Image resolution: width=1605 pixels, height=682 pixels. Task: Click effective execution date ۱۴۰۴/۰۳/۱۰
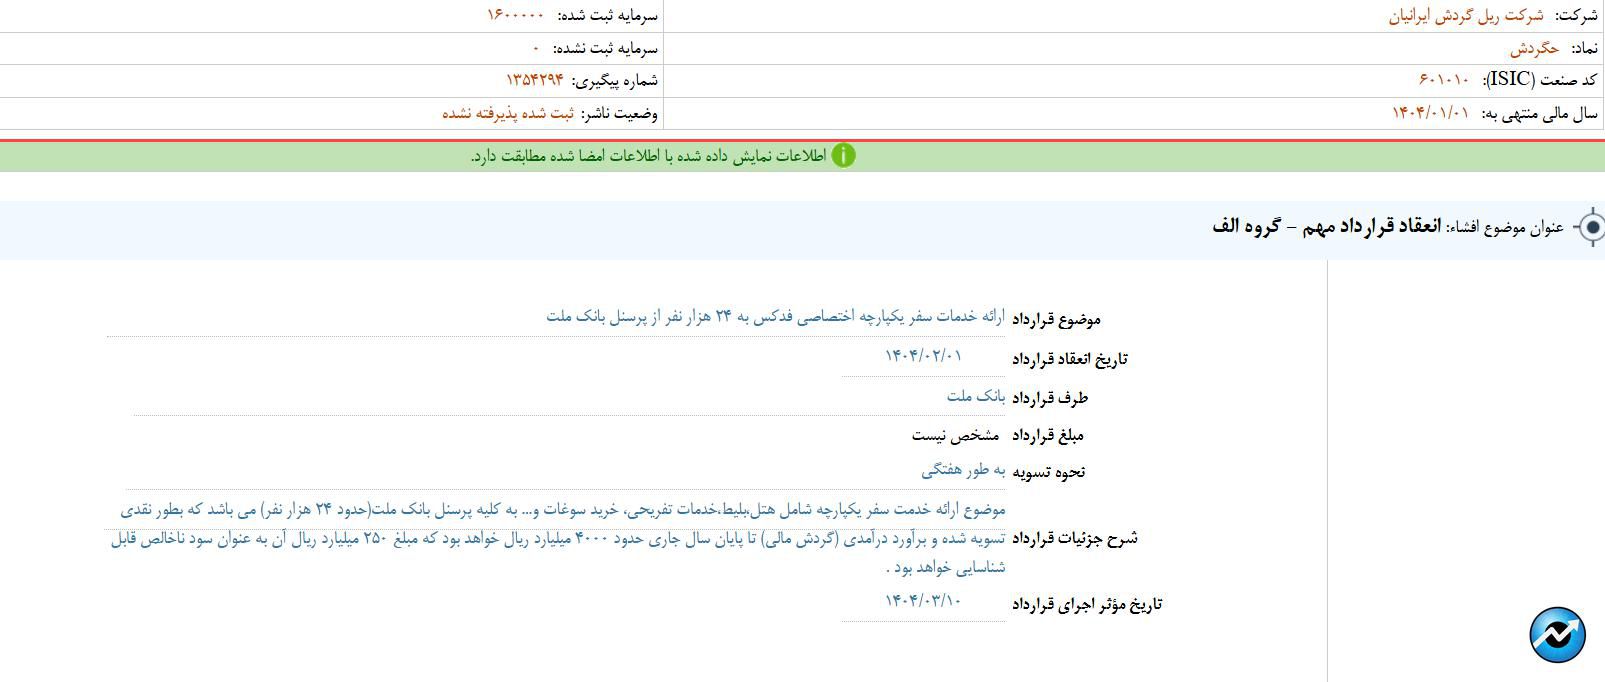pyautogui.click(x=923, y=600)
